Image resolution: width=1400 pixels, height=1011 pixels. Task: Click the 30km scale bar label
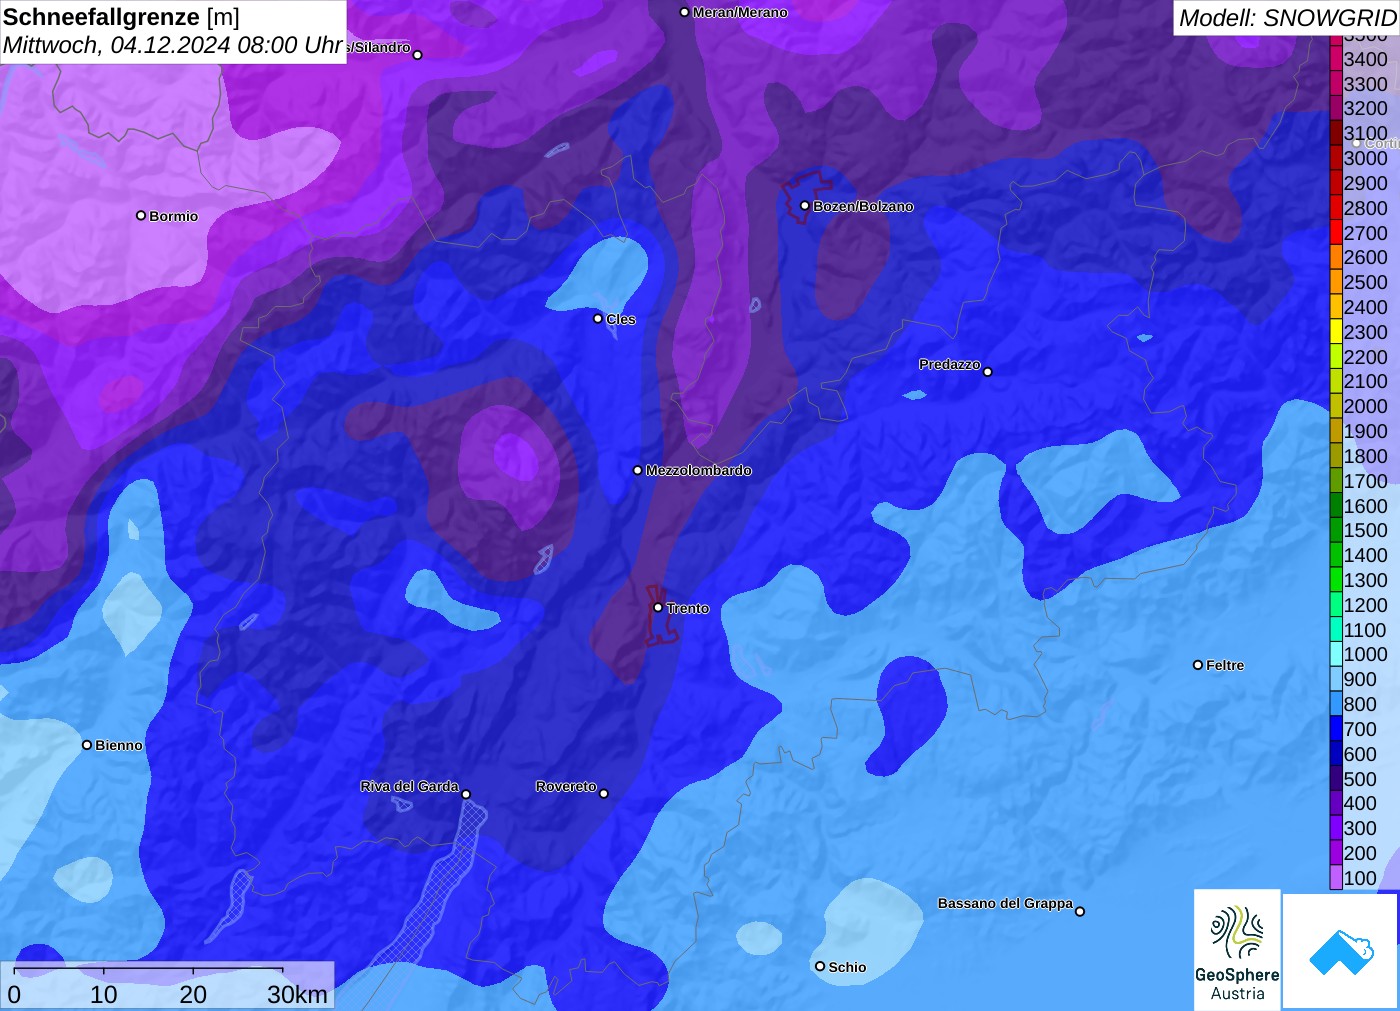(297, 994)
